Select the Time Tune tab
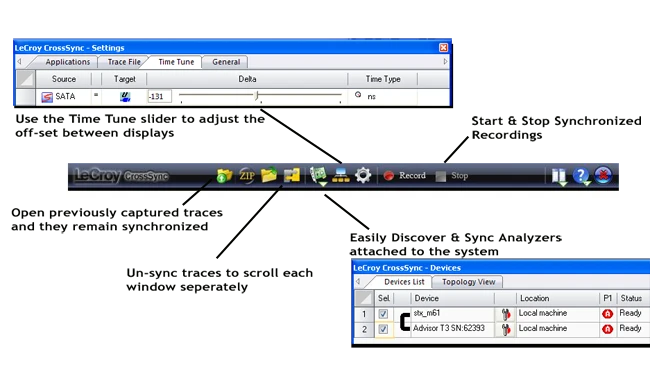The height and width of the screenshot is (367, 650). click(x=176, y=62)
